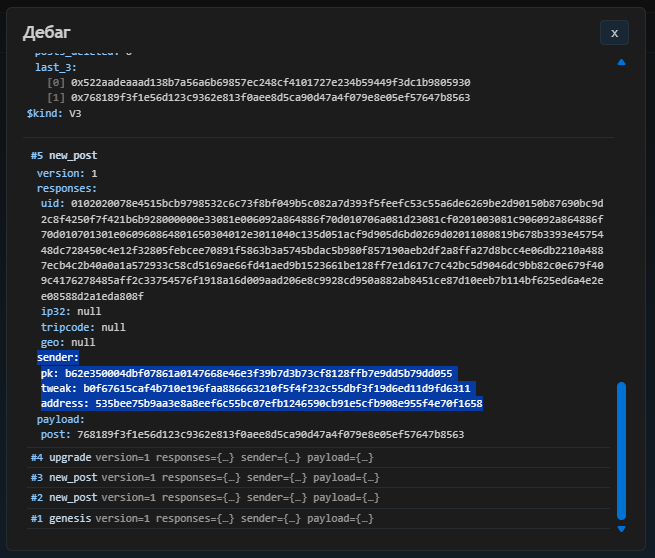This screenshot has height=558, width=655.
Task: Click the post: hash value
Action: pos(271,434)
